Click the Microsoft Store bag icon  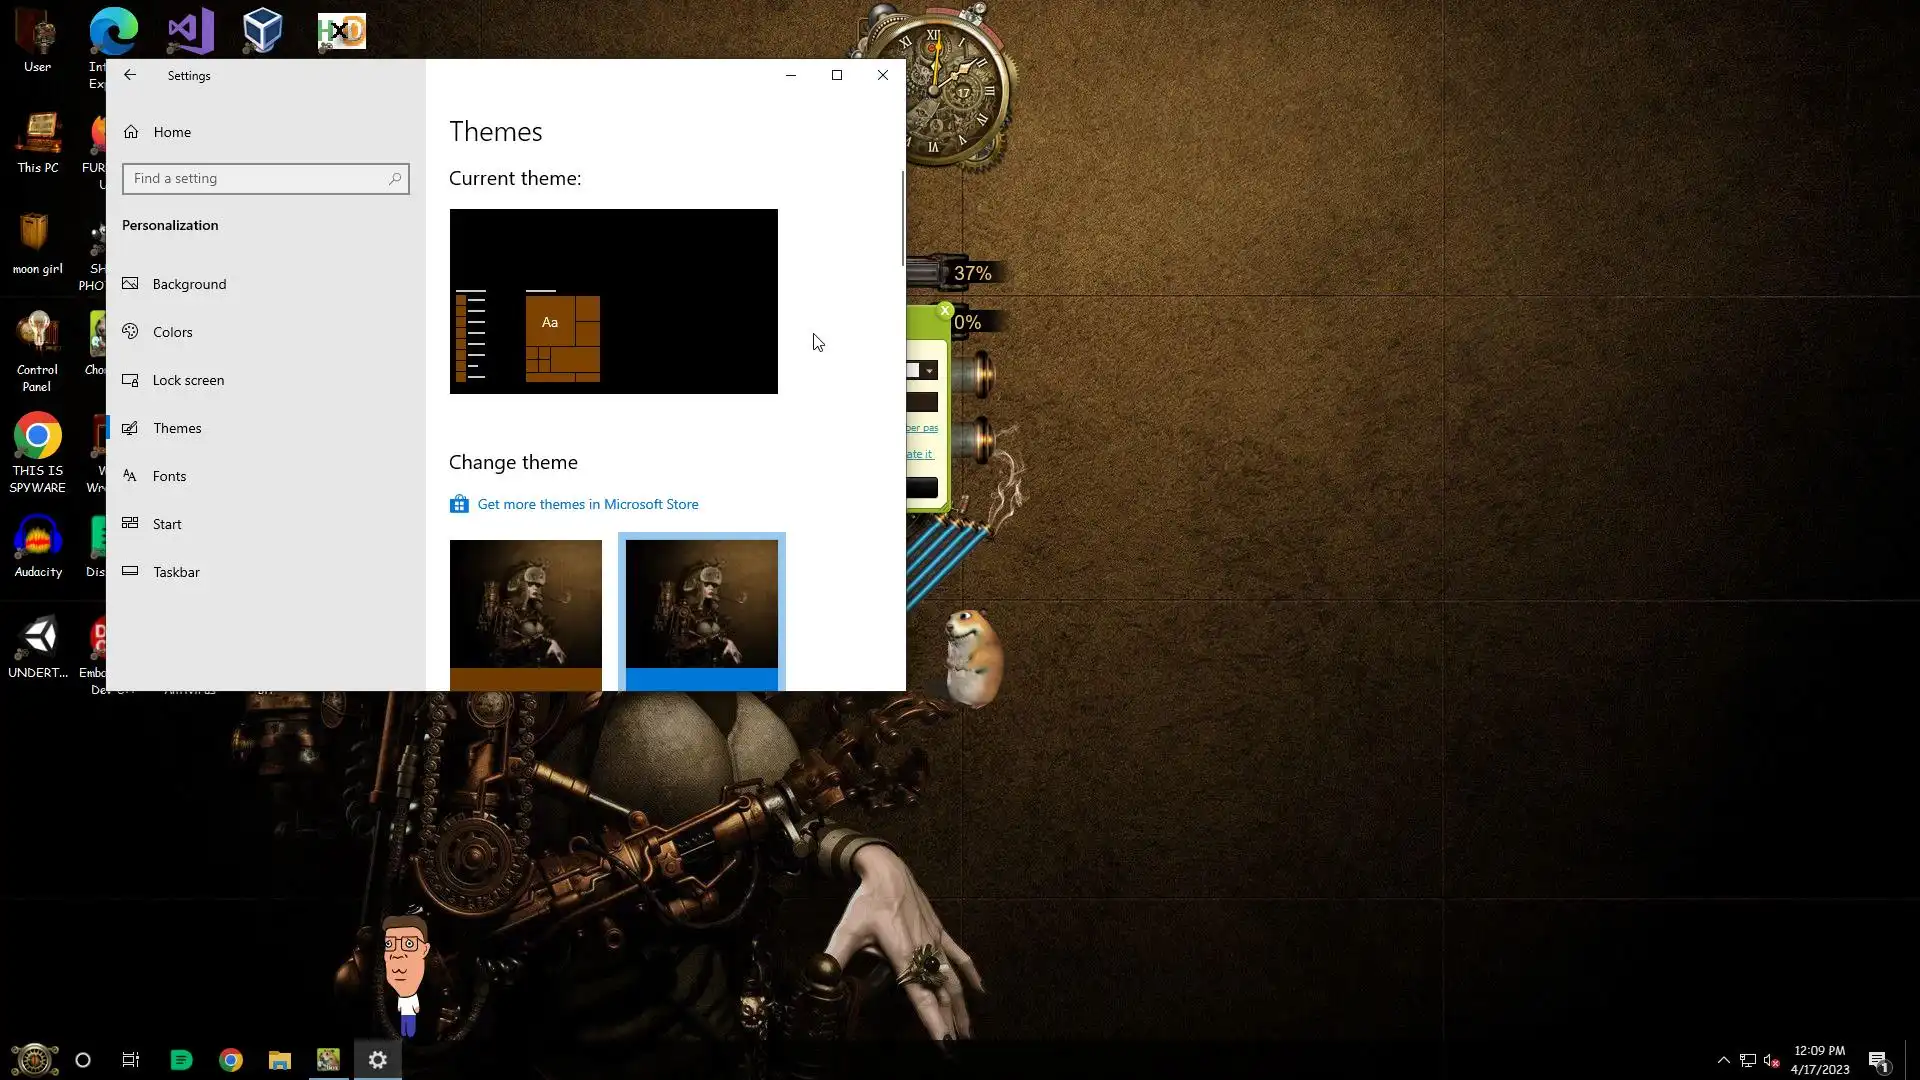[x=459, y=504]
